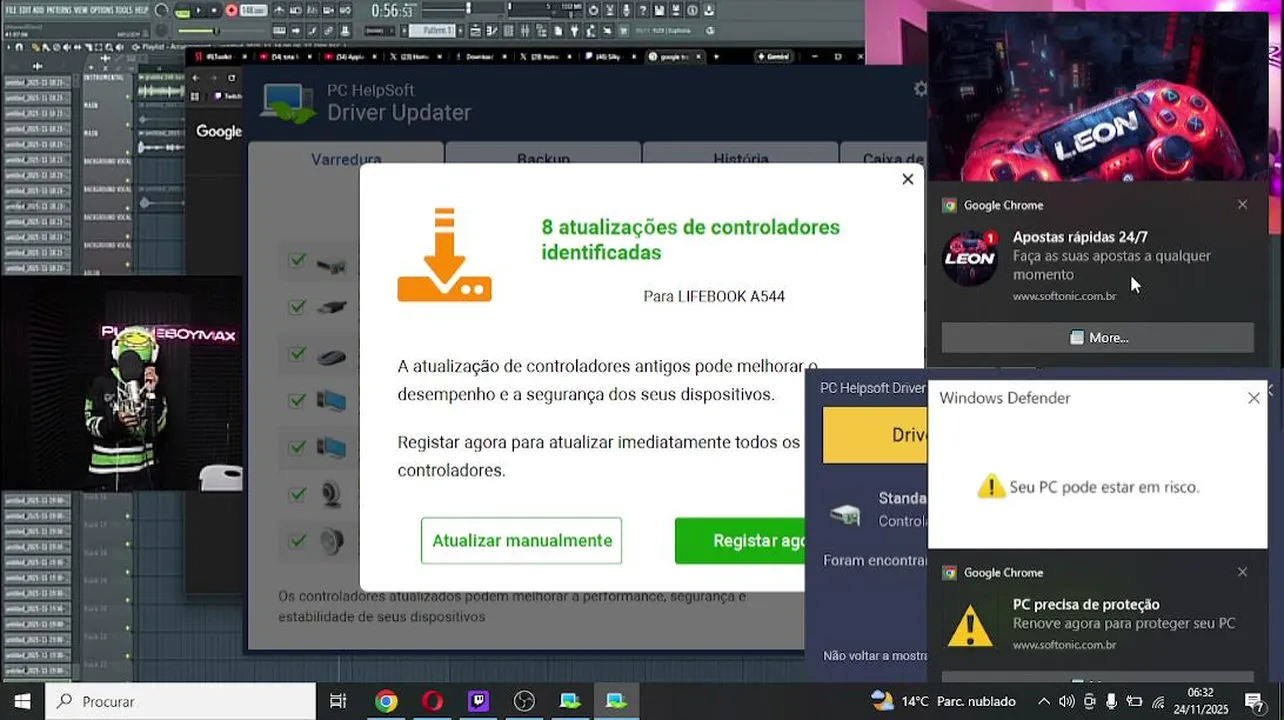The height and width of the screenshot is (720, 1284).
Task: Uncheck the topmost driver list checkbox
Action: [297, 260]
